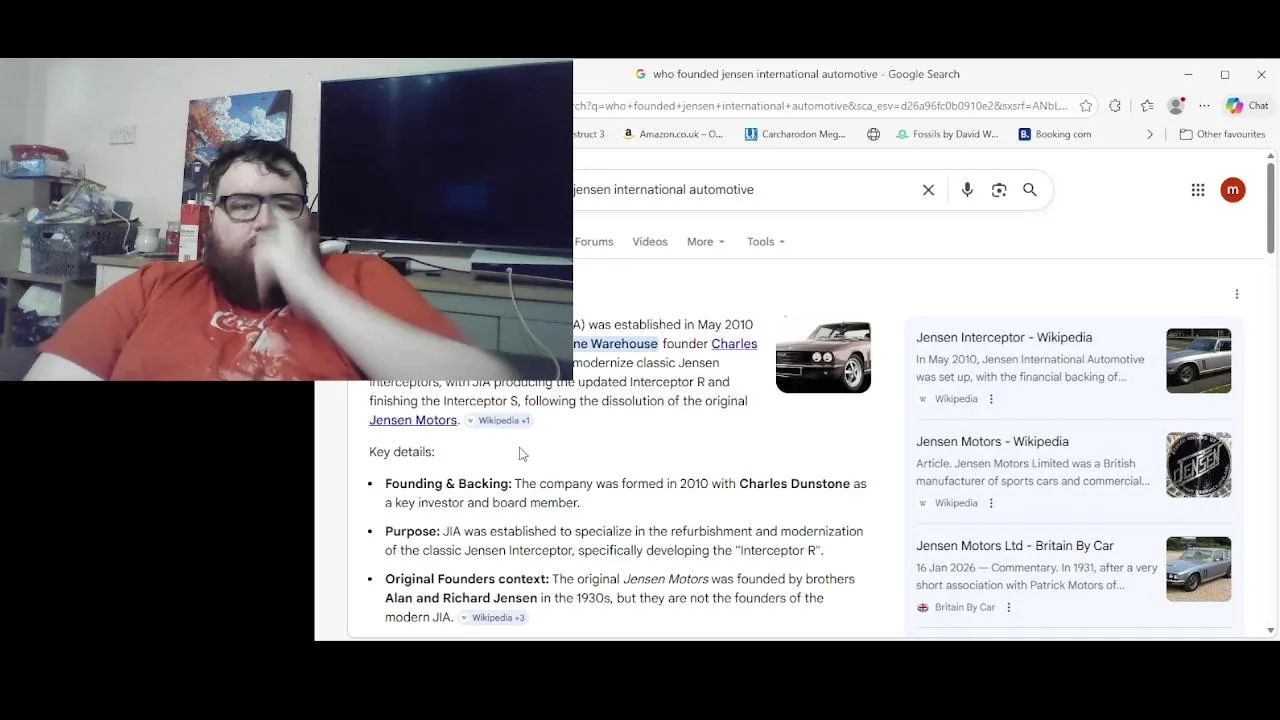
Task: Open AI overview three-dot options menu
Action: tap(1237, 294)
